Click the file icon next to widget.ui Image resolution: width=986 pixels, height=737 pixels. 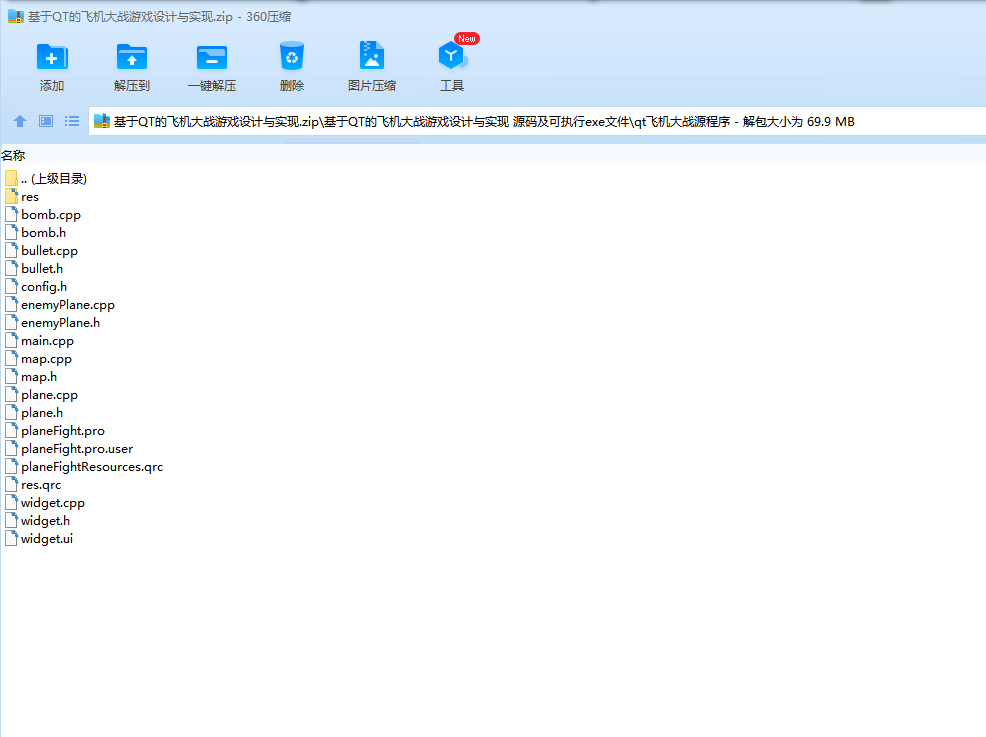11,539
